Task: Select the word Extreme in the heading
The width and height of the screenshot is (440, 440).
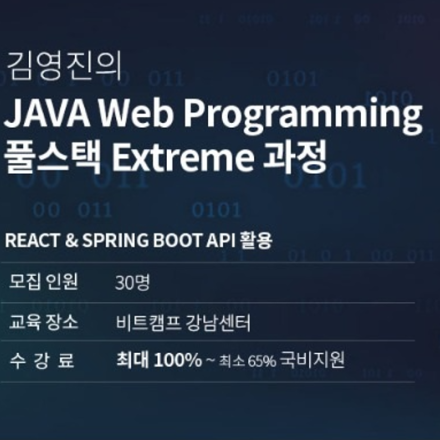Action: [183, 157]
